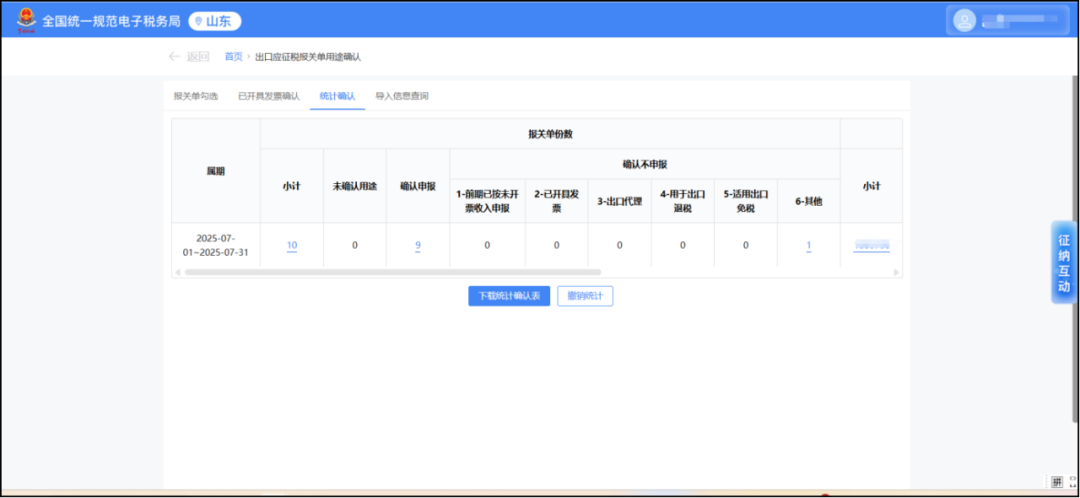The width and height of the screenshot is (1080, 498).
Task: Click the period cell 2025-07-01~2025-07-31
Action: 216,245
